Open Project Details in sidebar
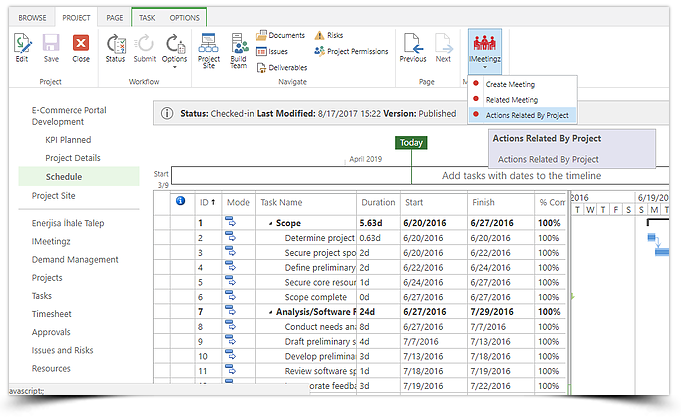Image resolution: width=681 pixels, height=417 pixels. [73, 158]
